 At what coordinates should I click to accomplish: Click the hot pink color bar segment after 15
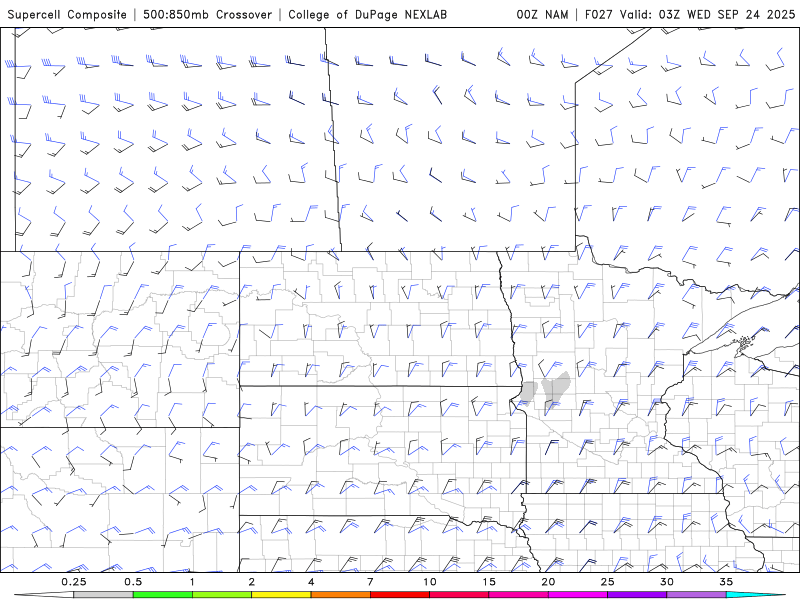click(x=518, y=595)
